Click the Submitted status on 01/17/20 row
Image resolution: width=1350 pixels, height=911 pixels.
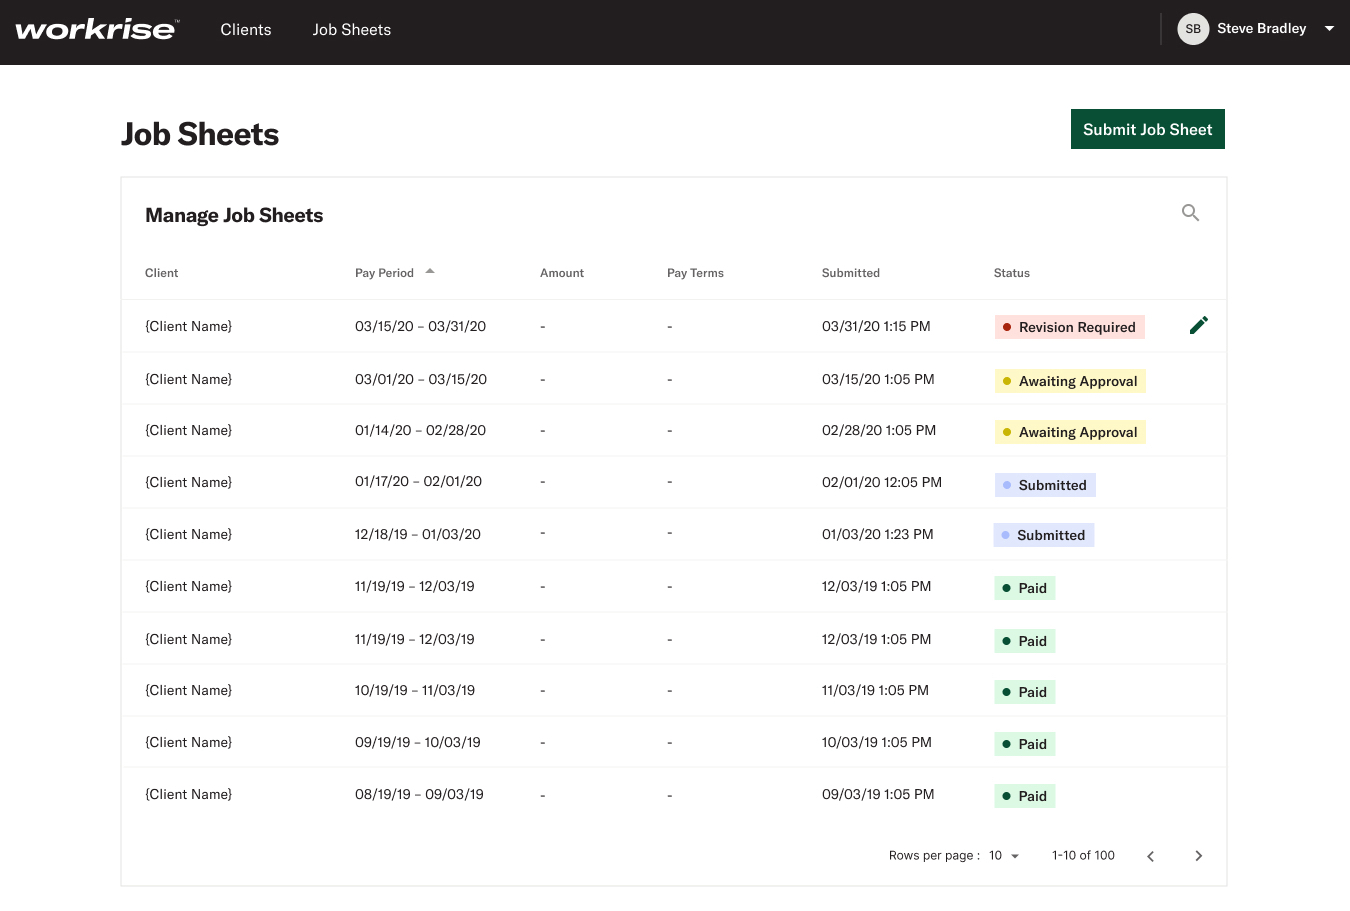[x=1045, y=485]
